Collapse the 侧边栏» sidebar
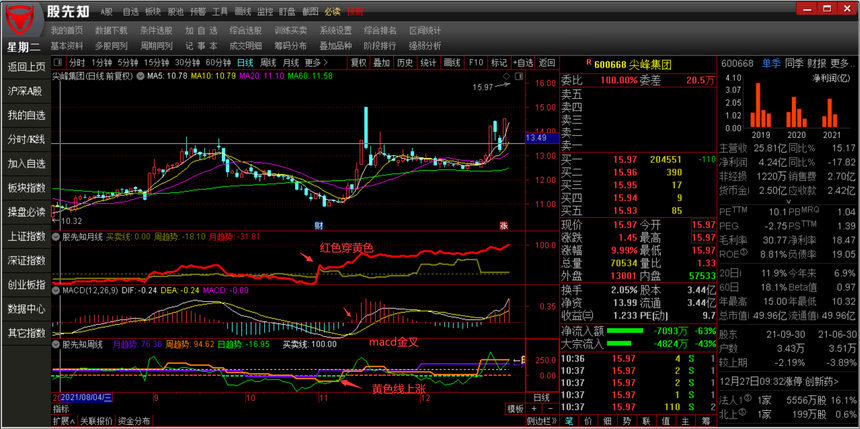The height and width of the screenshot is (429, 860). click(x=541, y=421)
